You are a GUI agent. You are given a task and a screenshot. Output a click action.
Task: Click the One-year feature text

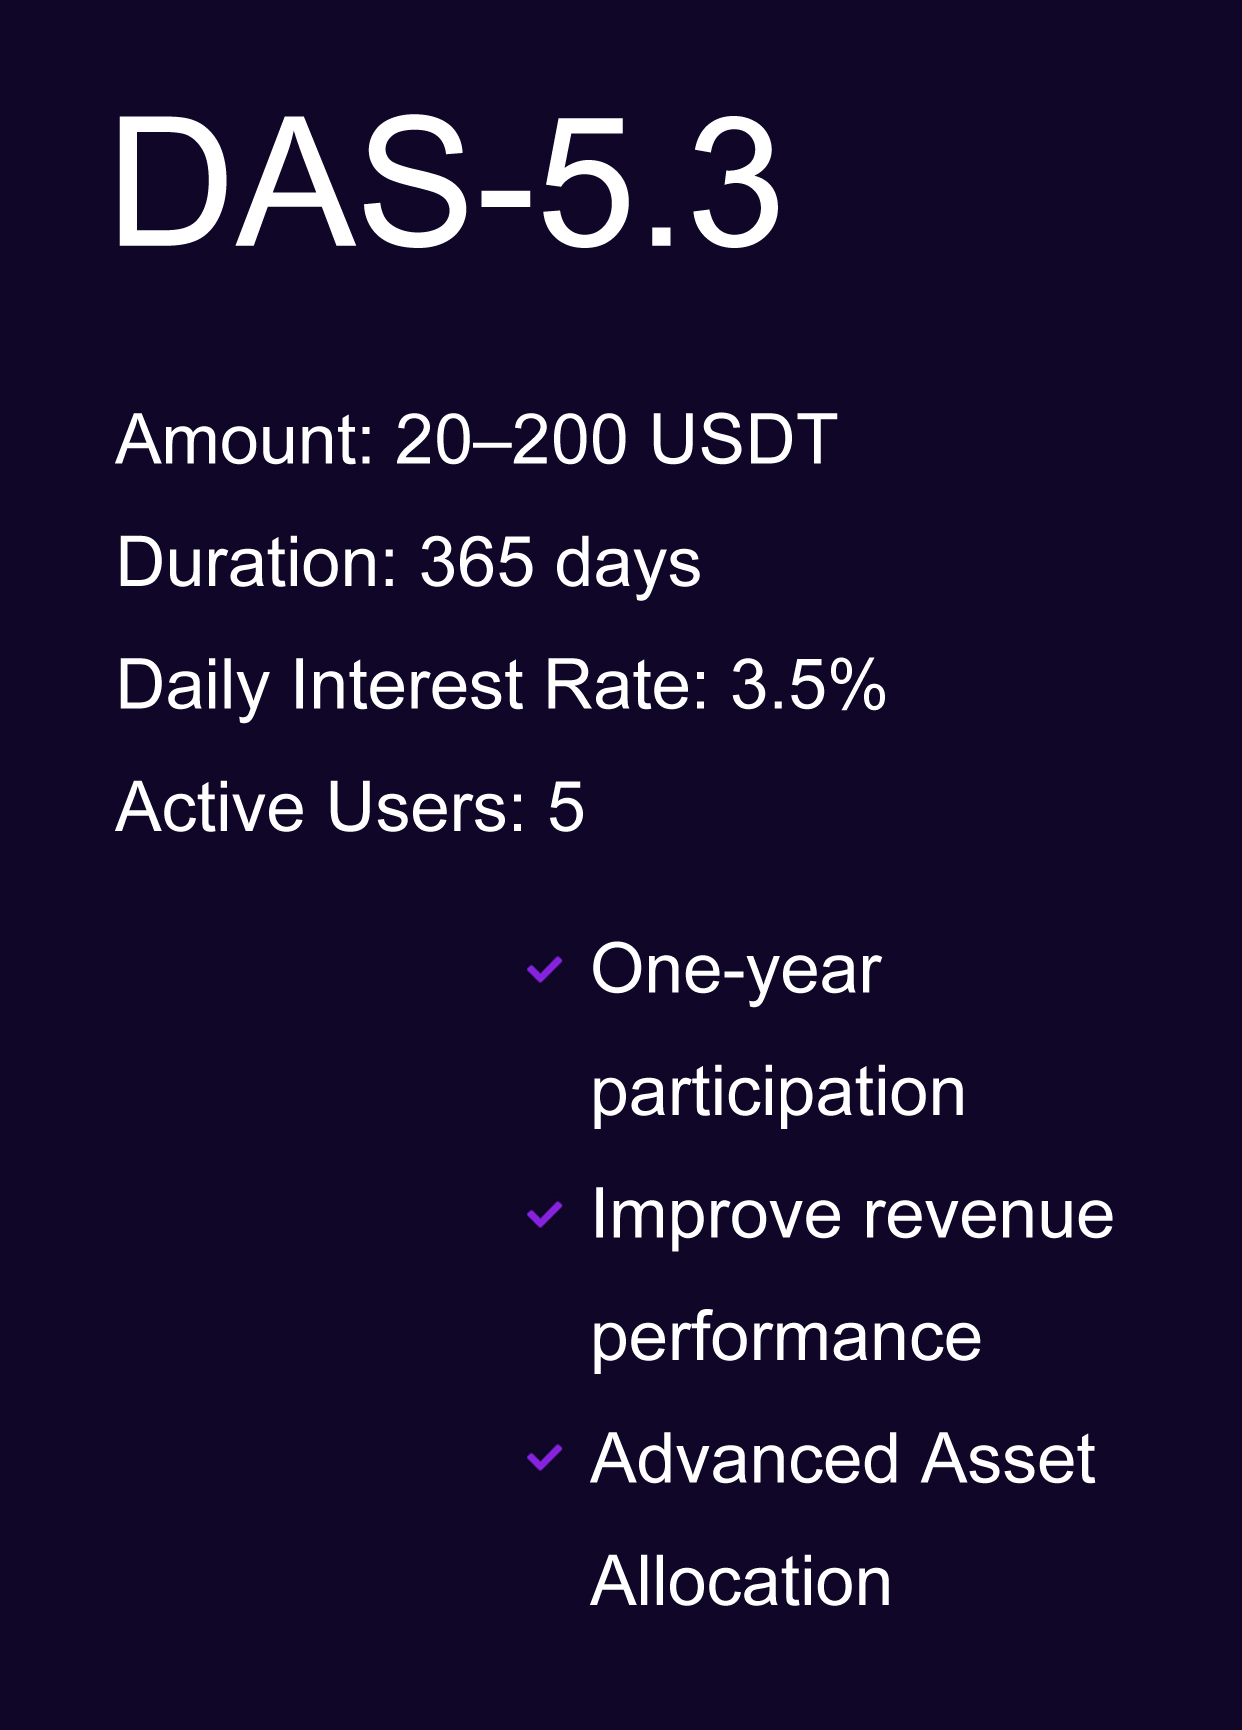pos(736,969)
